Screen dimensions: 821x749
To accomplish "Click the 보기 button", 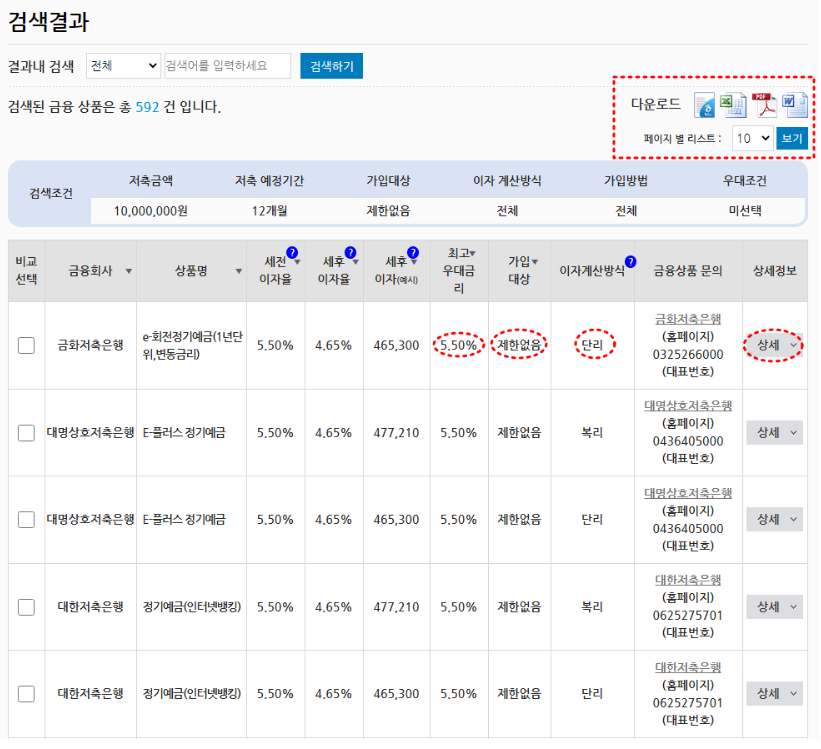I will click(x=792, y=138).
